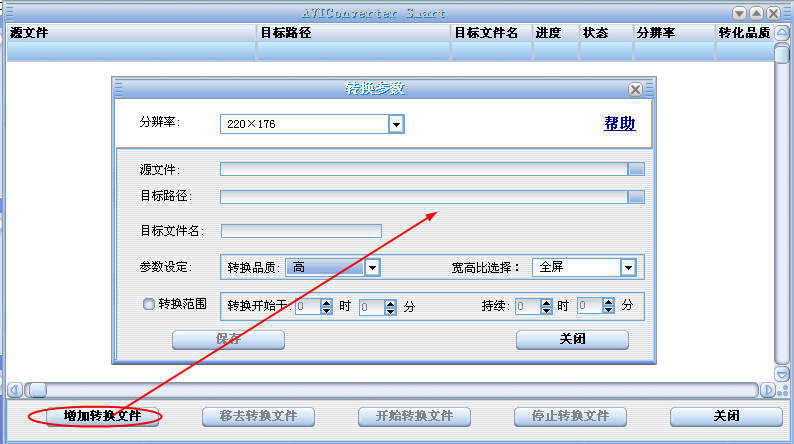
Task: Click the 开始转换文件 button
Action: 414,416
